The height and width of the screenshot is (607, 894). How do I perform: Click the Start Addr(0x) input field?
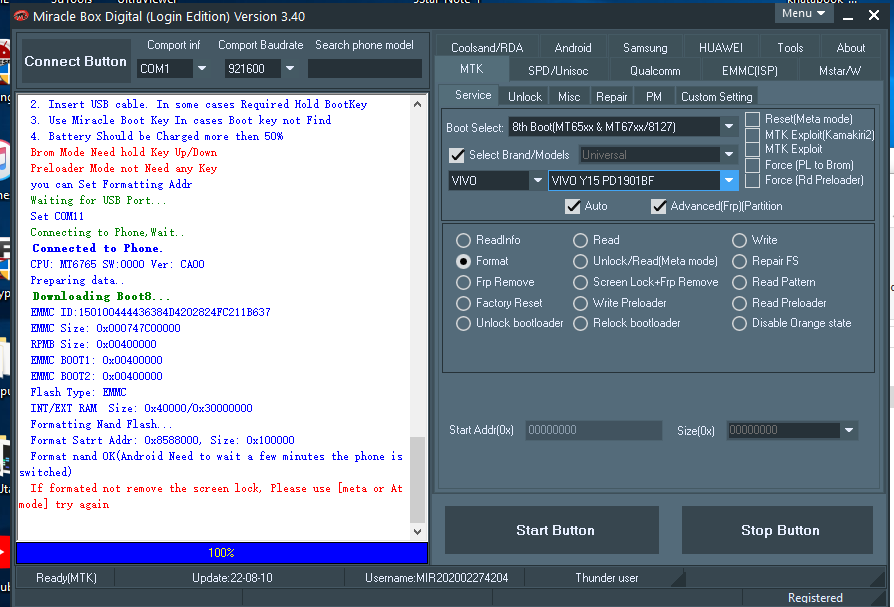pos(594,430)
